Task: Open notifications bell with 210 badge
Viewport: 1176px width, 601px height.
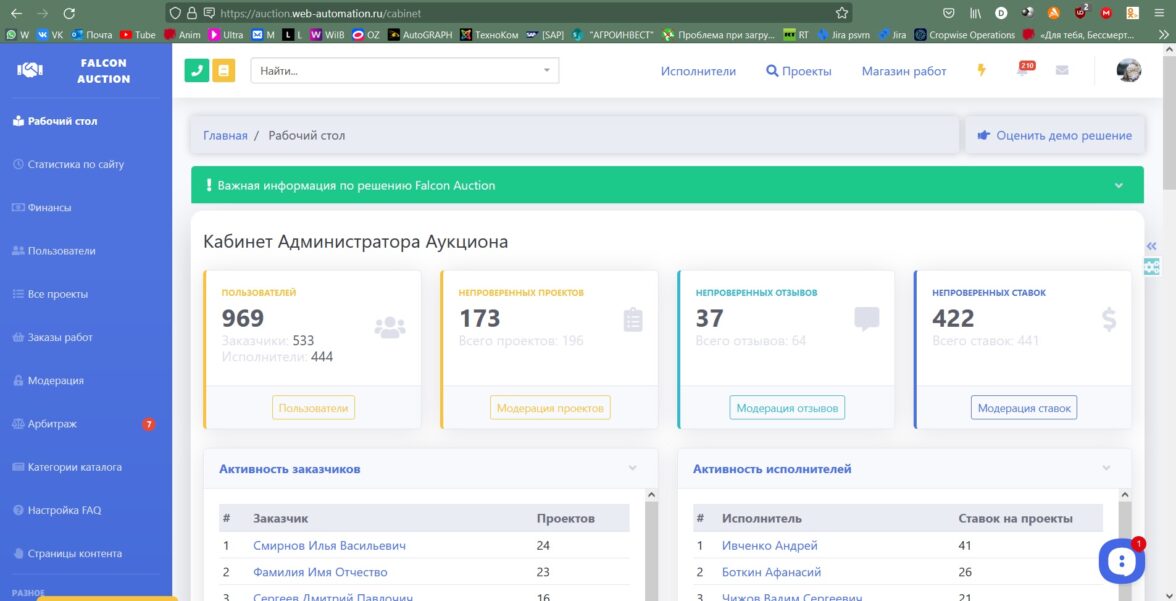Action: [x=1022, y=71]
